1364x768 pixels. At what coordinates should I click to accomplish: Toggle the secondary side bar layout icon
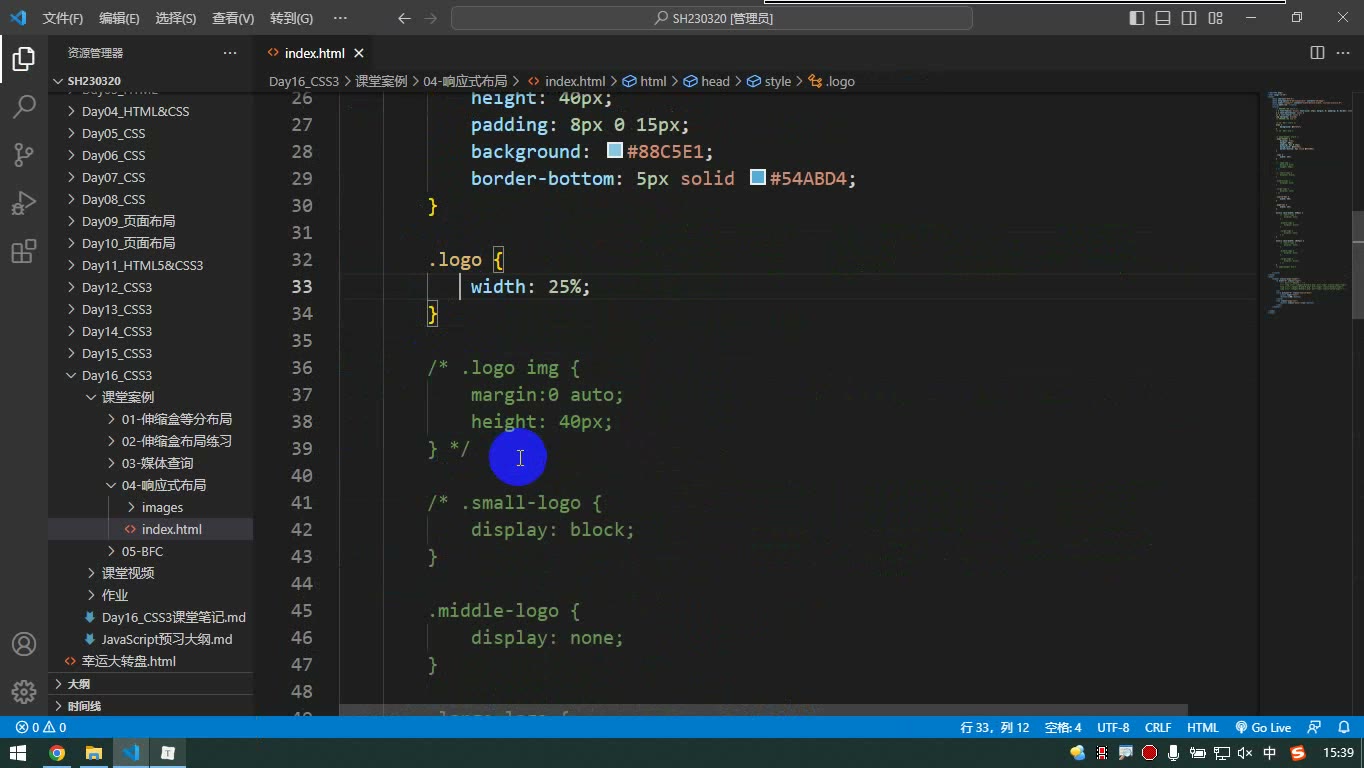point(1189,18)
